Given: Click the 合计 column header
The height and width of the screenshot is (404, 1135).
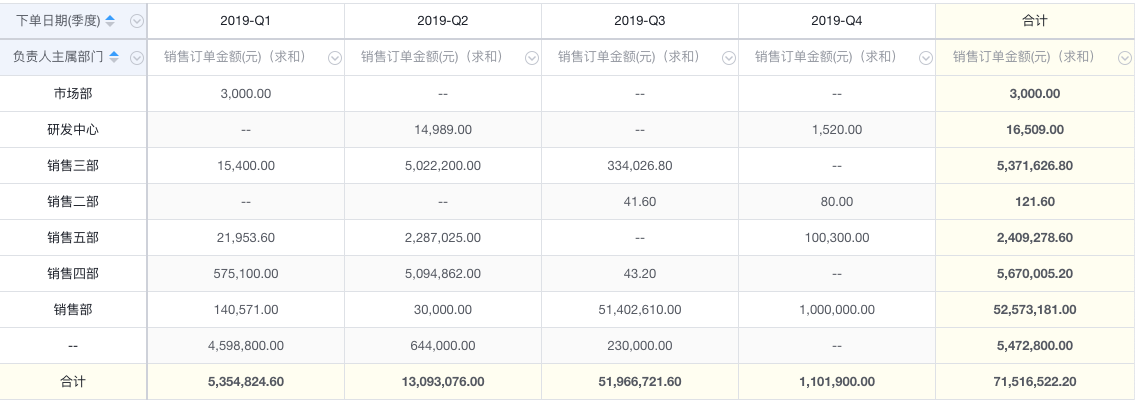Looking at the screenshot, I should (1035, 21).
